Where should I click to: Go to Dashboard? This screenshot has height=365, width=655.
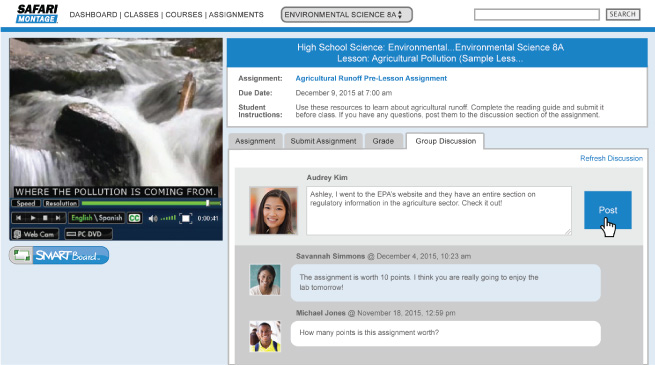point(93,15)
